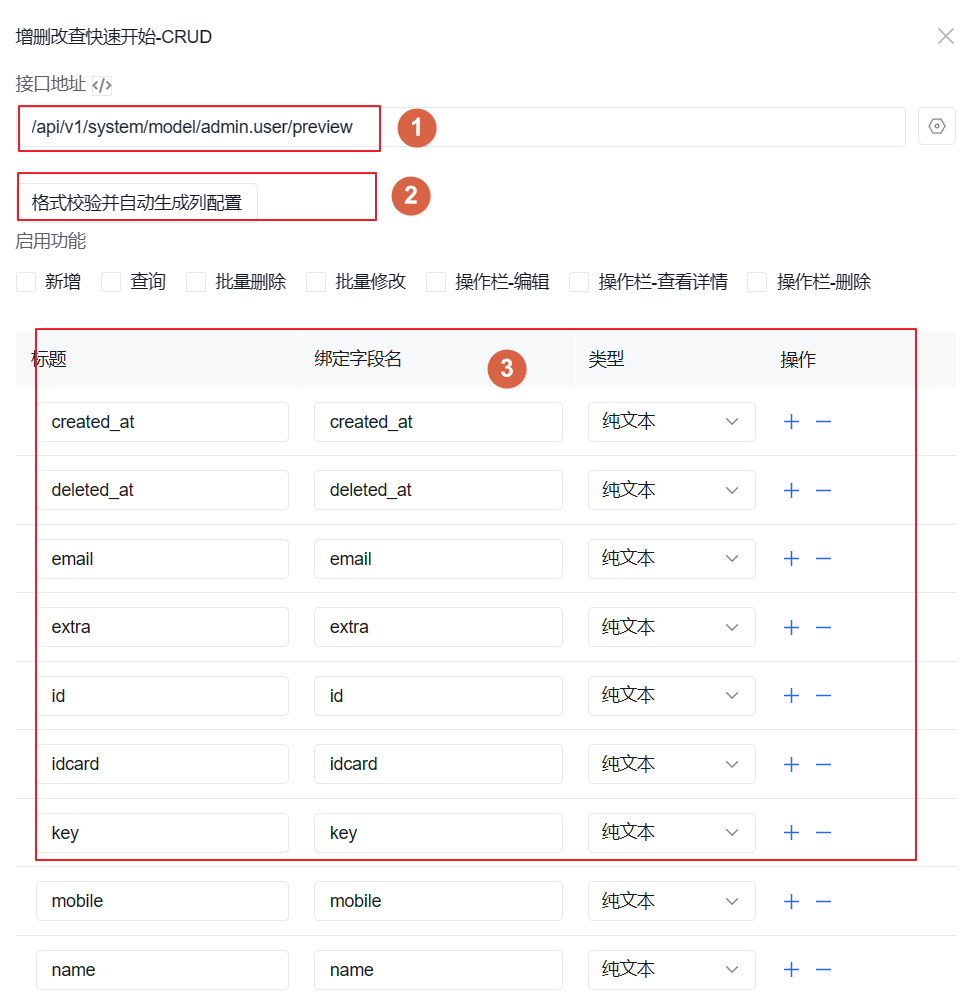Remove the extra field row
Image resolution: width=970 pixels, height=1003 pixels.
[x=823, y=627]
